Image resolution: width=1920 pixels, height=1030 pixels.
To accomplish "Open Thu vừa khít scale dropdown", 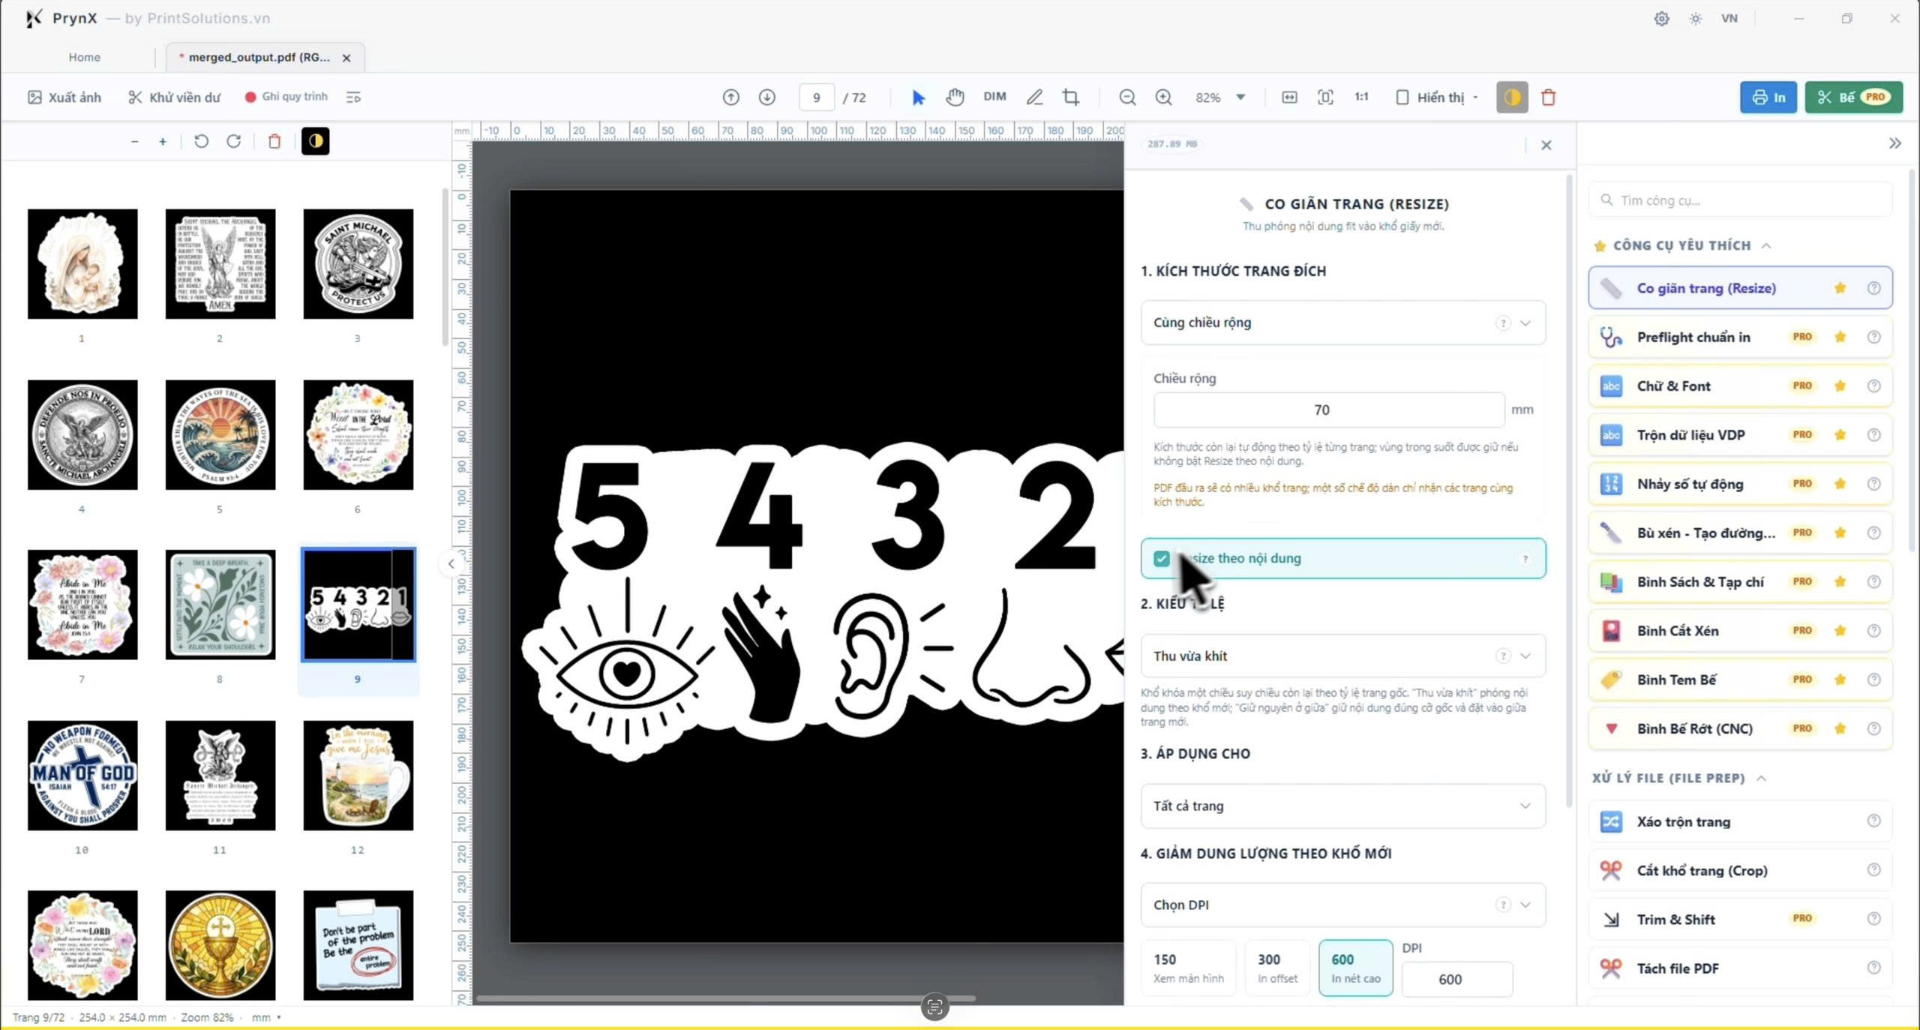I will 1343,656.
